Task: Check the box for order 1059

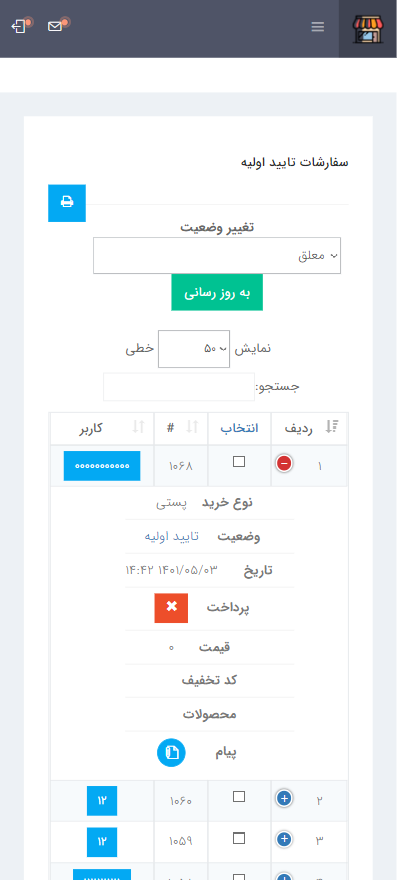Action: pyautogui.click(x=239, y=838)
